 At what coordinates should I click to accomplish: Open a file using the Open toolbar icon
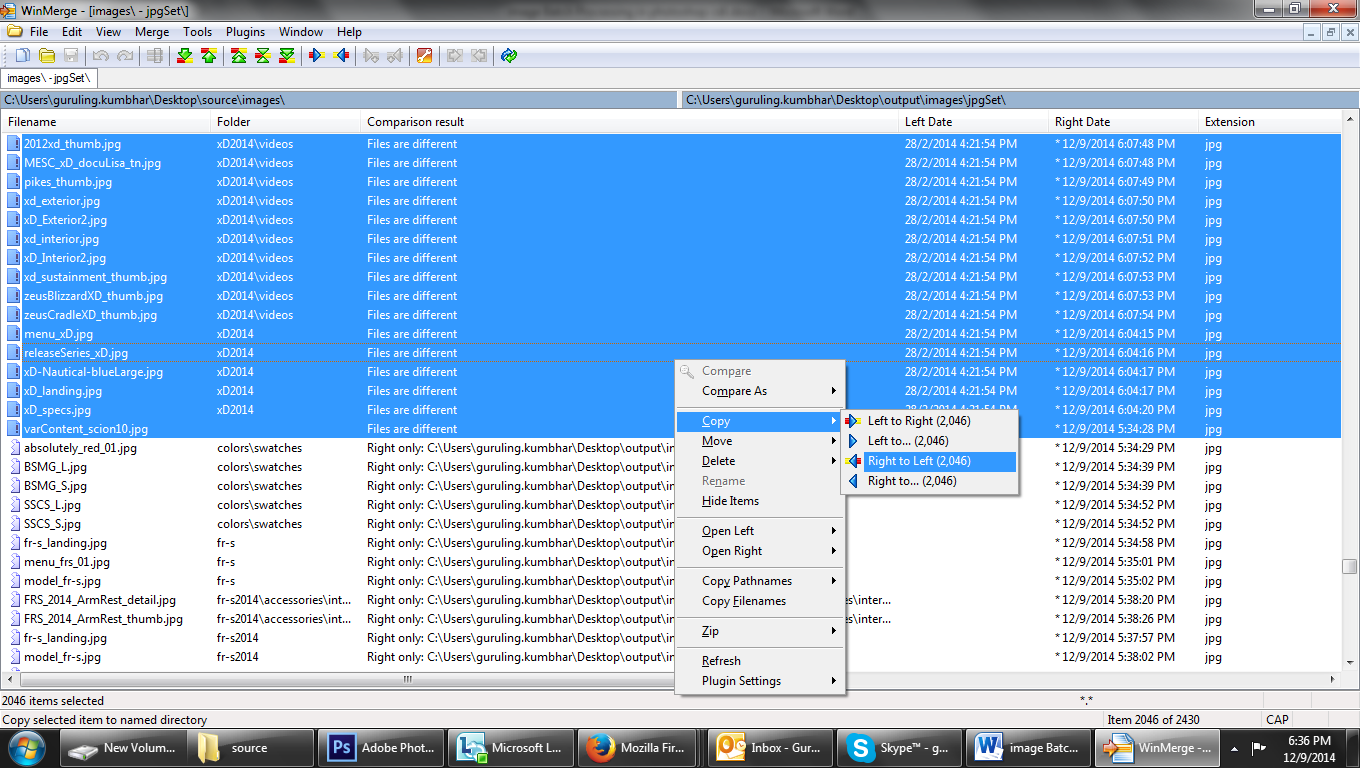[x=47, y=56]
